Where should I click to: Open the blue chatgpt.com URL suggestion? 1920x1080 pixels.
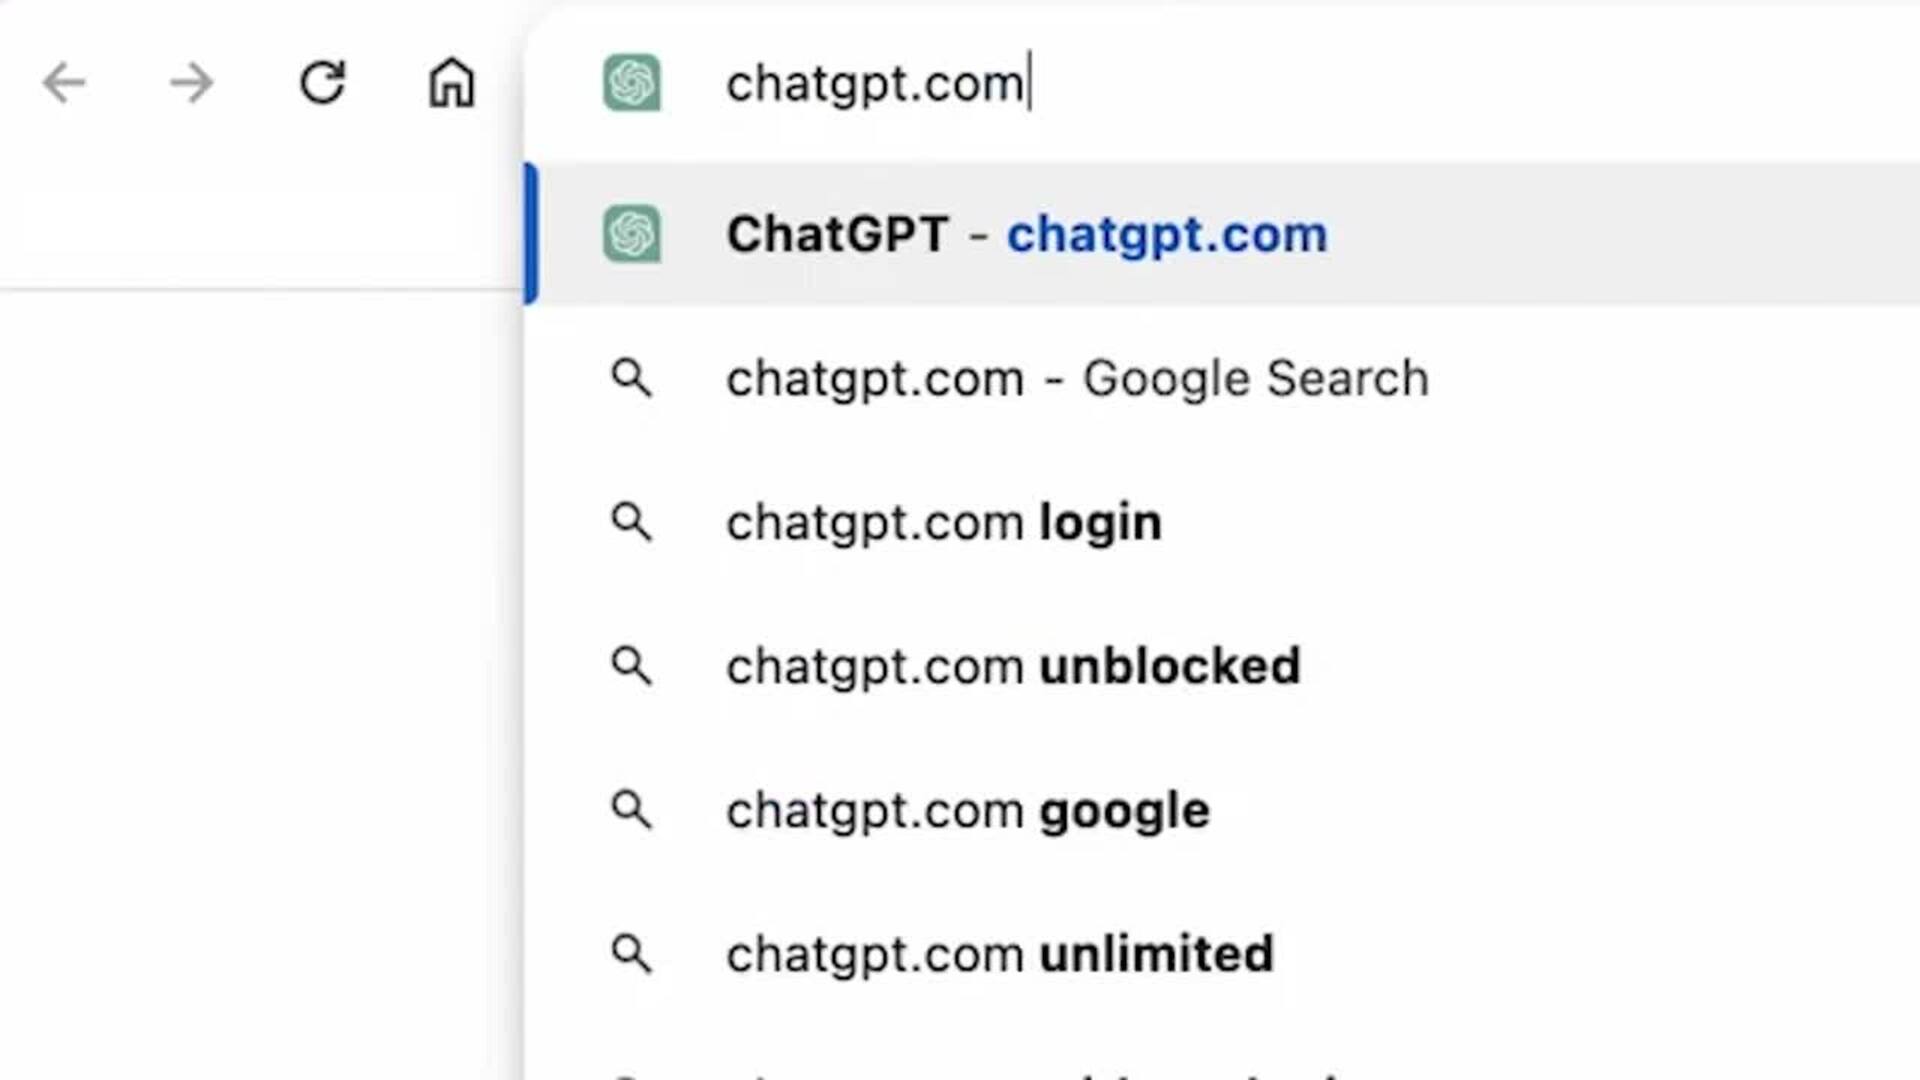coord(1166,235)
